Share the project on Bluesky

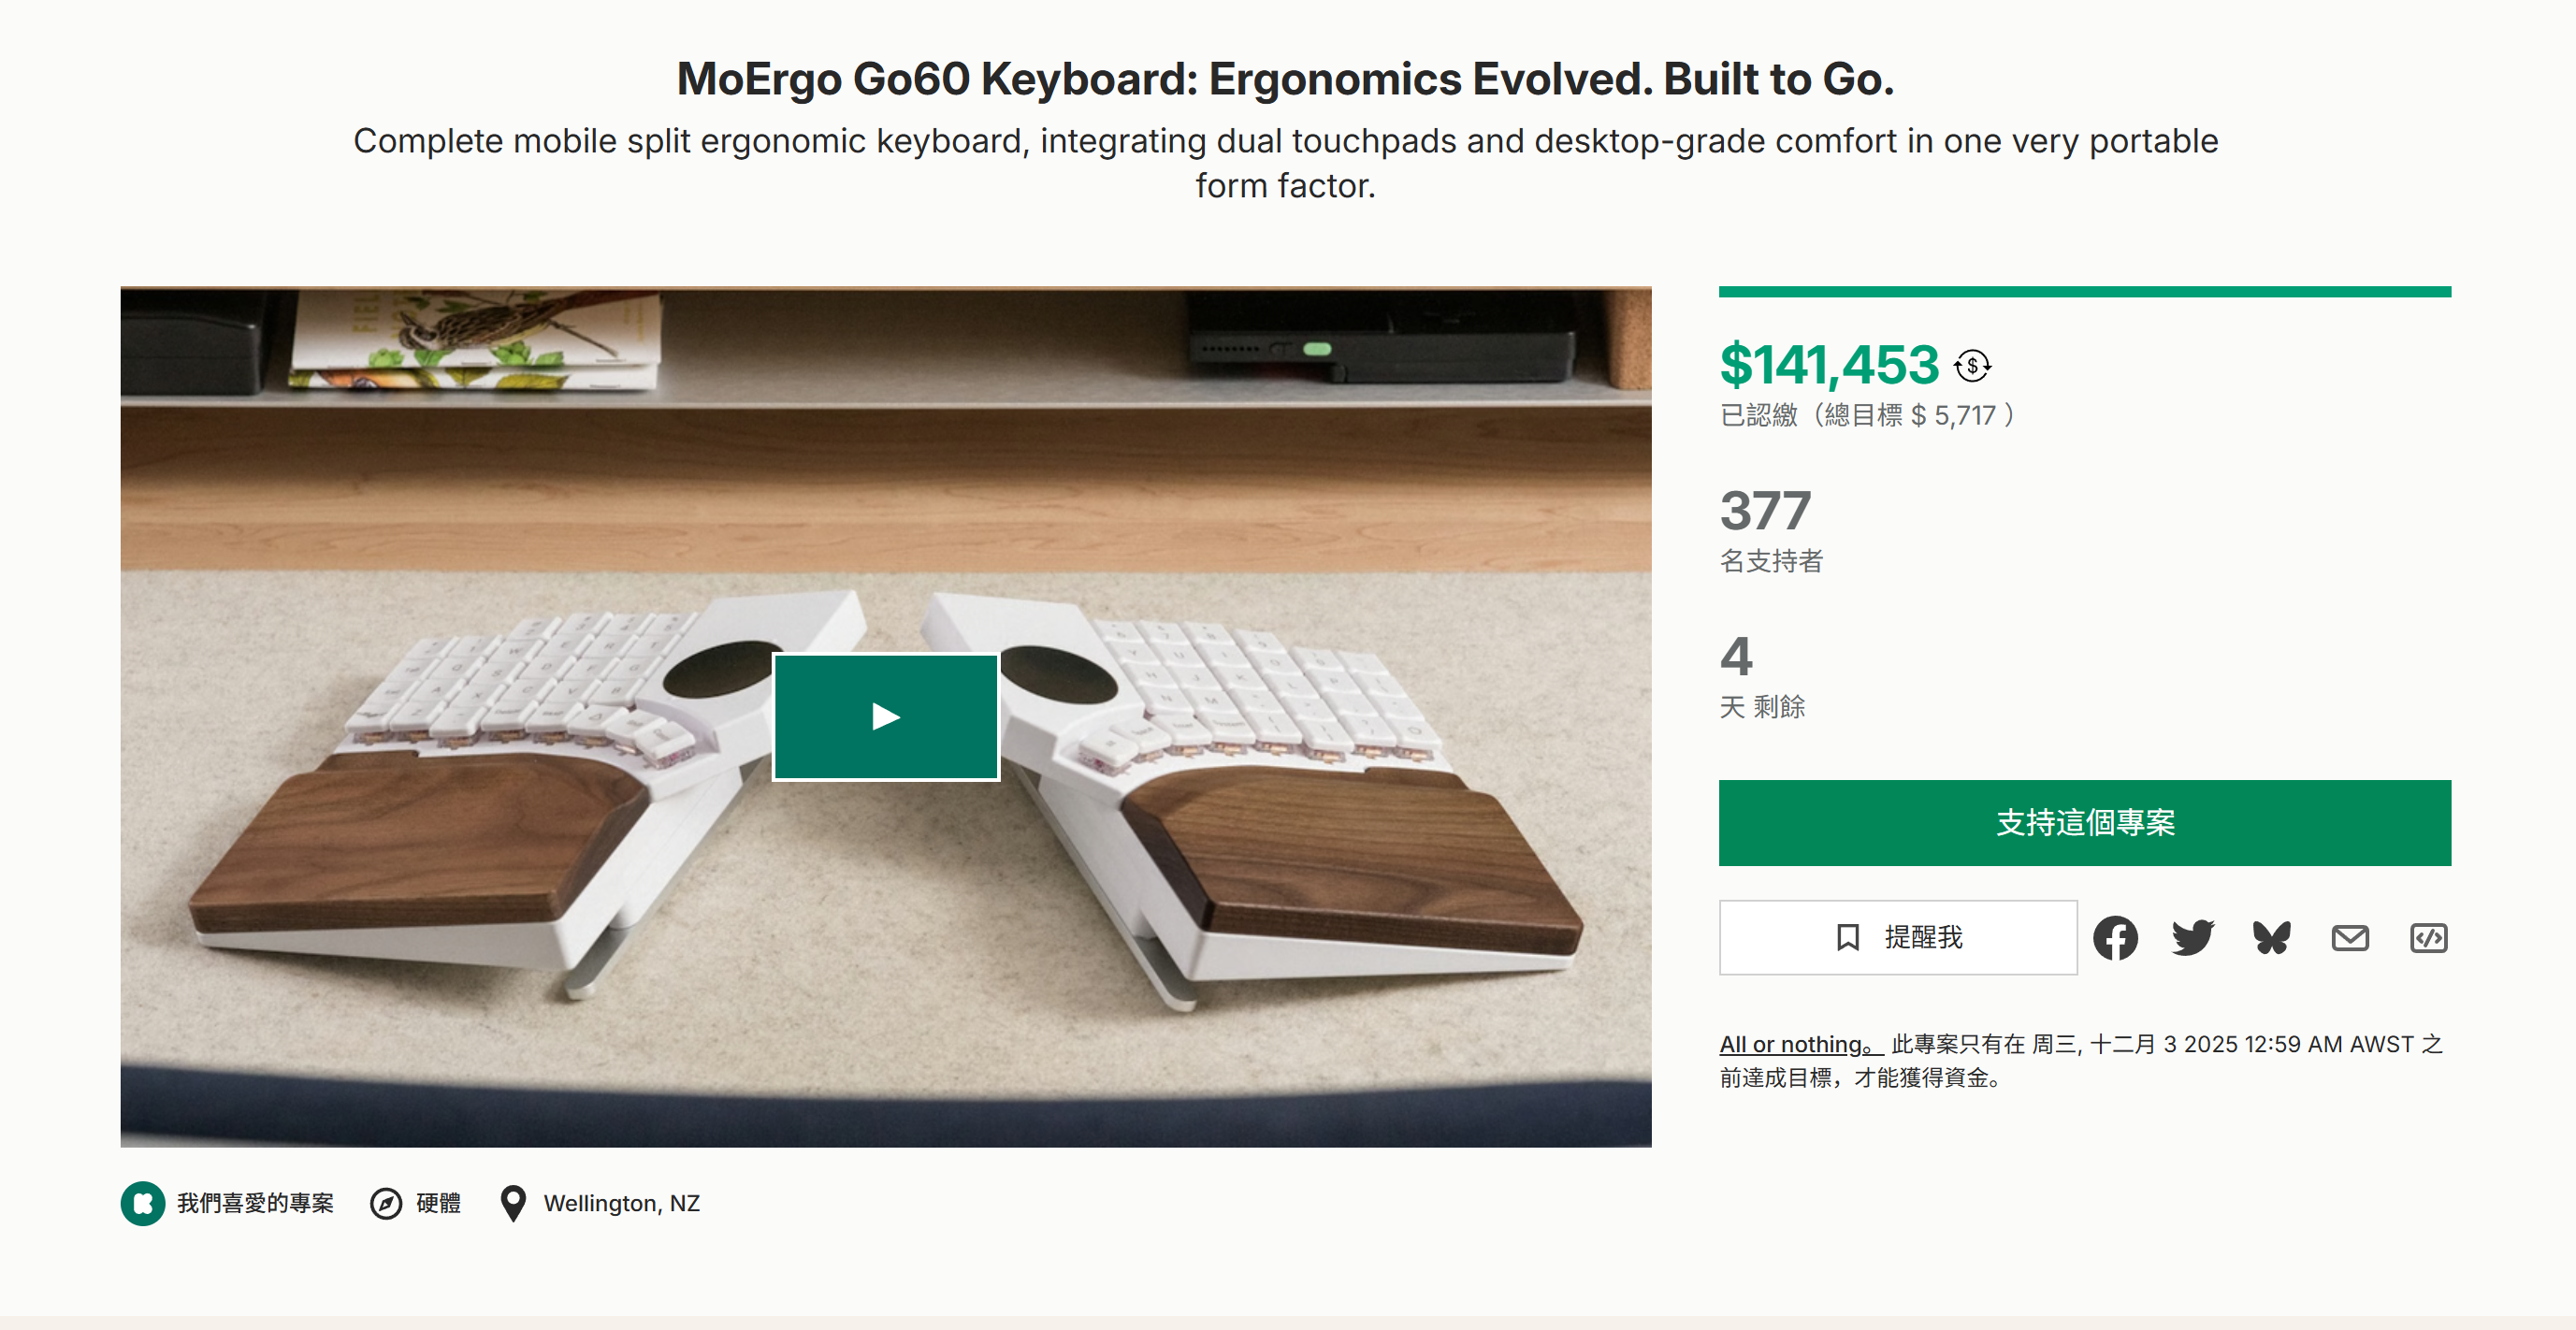coord(2271,938)
